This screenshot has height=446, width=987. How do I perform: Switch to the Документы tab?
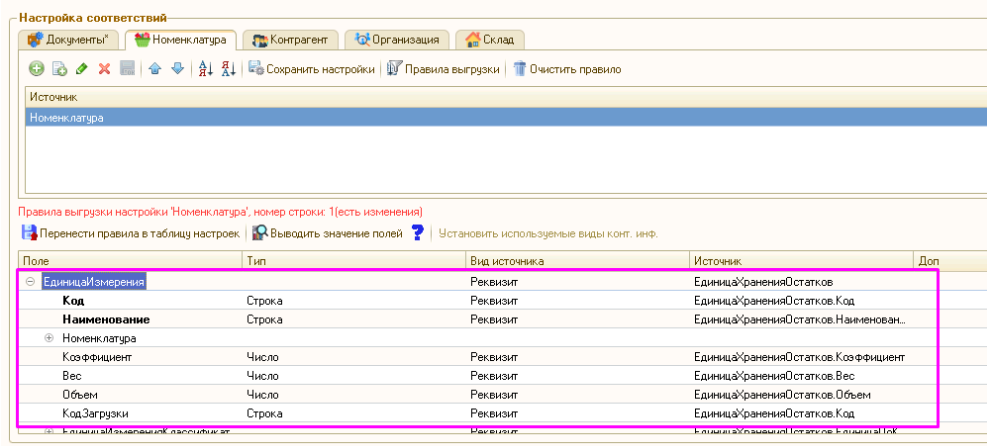(69, 40)
